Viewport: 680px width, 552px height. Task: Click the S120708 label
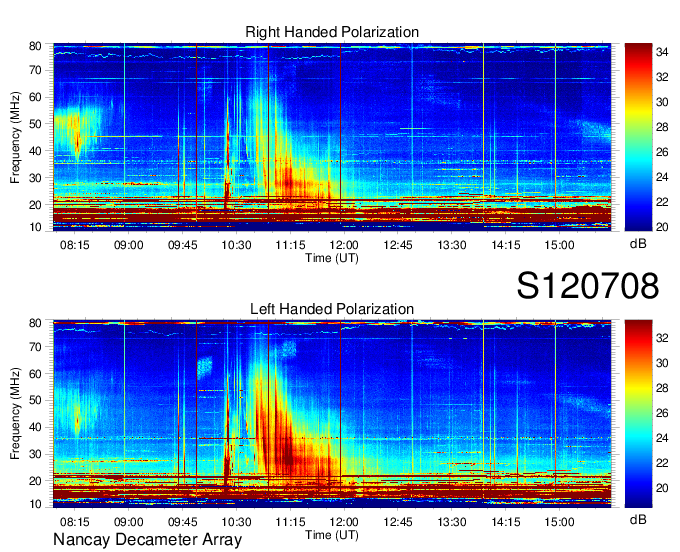click(588, 286)
